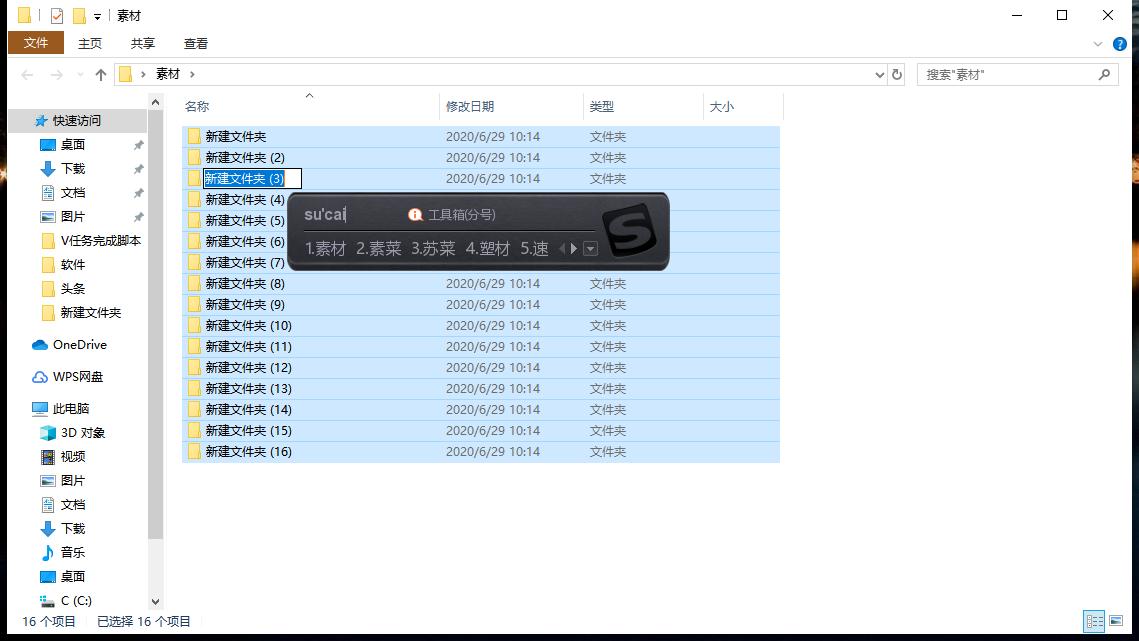Refresh the folder with the refresh icon

(896, 74)
